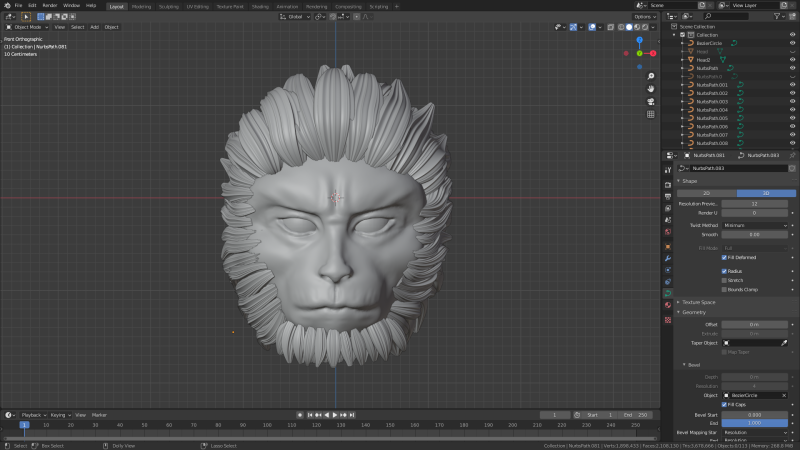Open the Render menu
The width and height of the screenshot is (800, 450).
pos(49,5)
